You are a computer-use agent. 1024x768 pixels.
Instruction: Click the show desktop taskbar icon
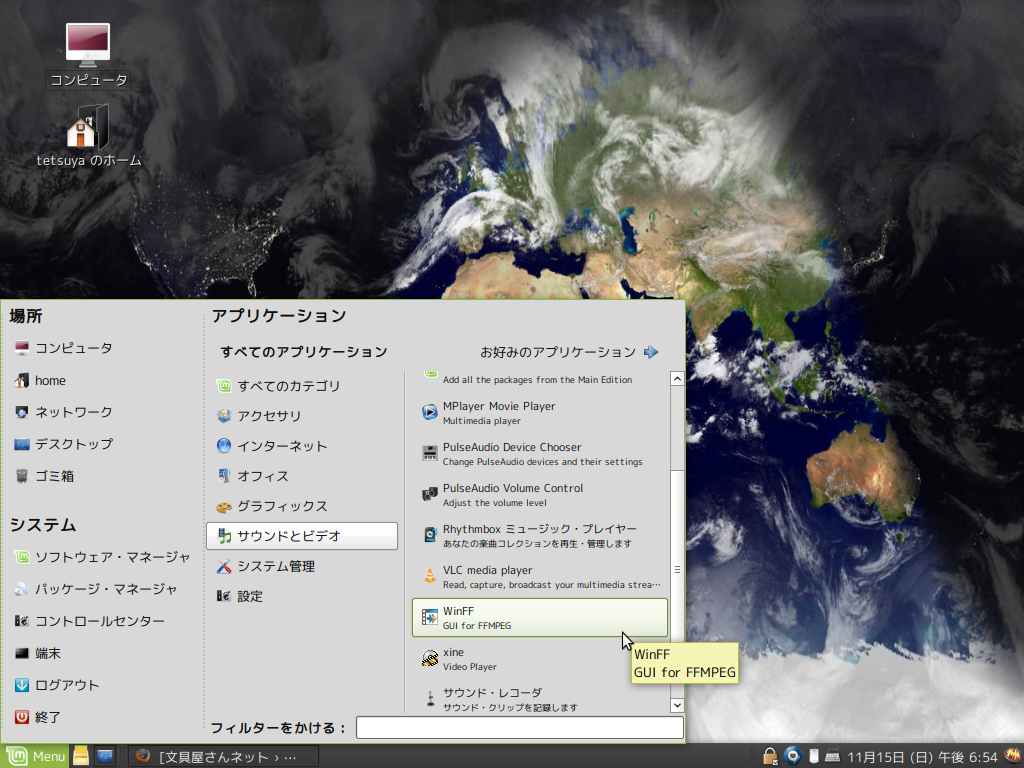104,756
